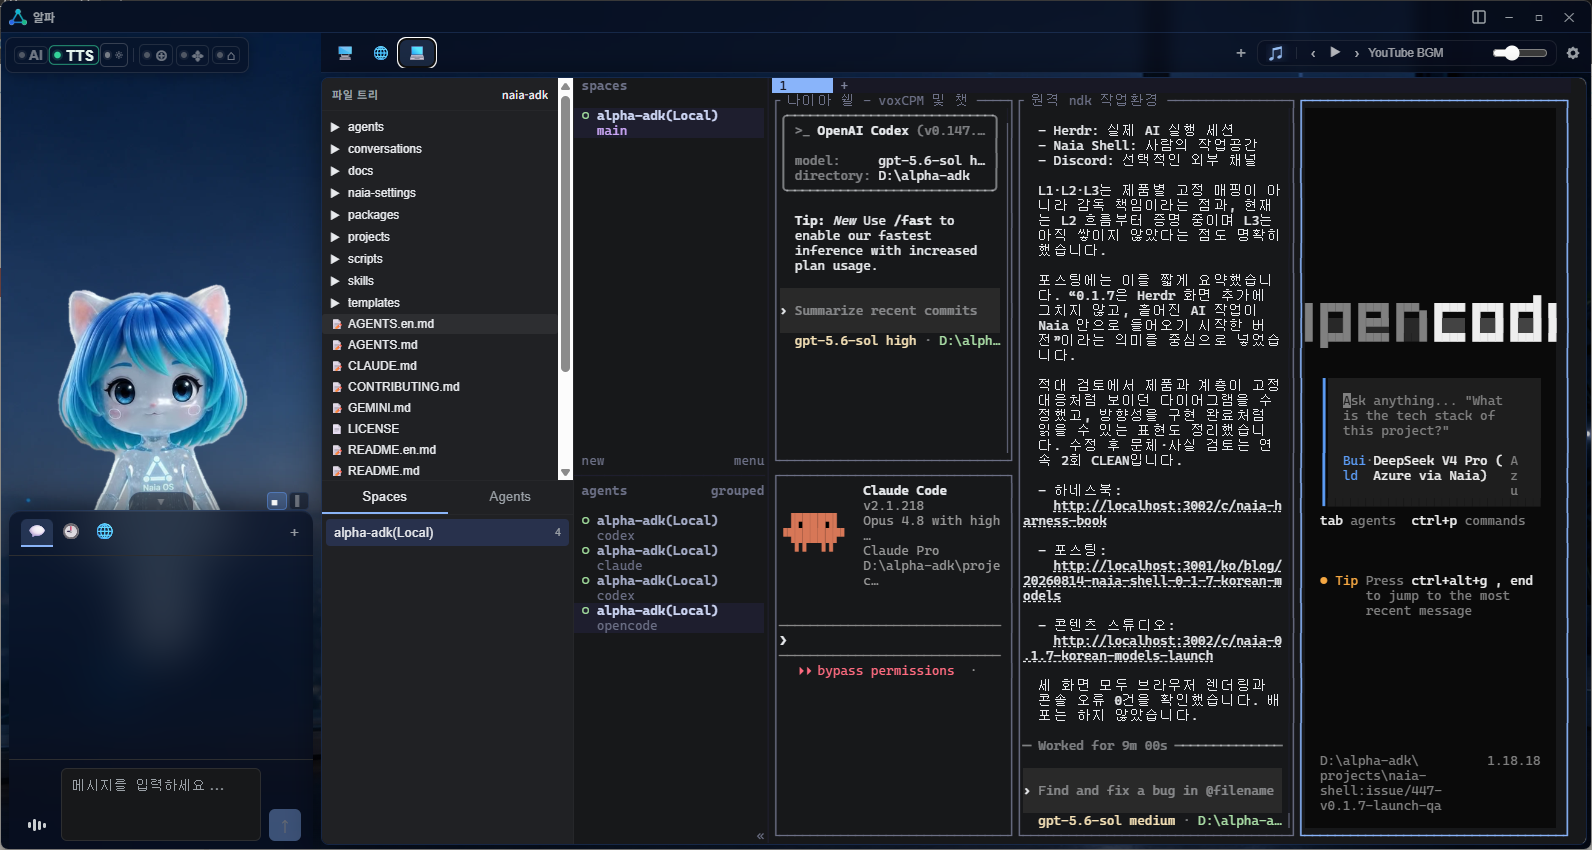Activate the voice waveform icon
The width and height of the screenshot is (1592, 850).
click(37, 825)
